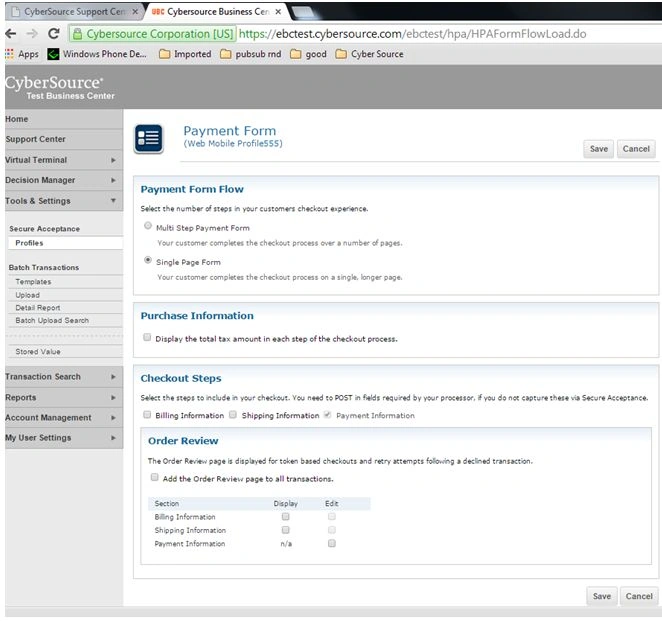Expand the Virtual Terminal menu arrow
662x621 pixels.
click(x=113, y=160)
